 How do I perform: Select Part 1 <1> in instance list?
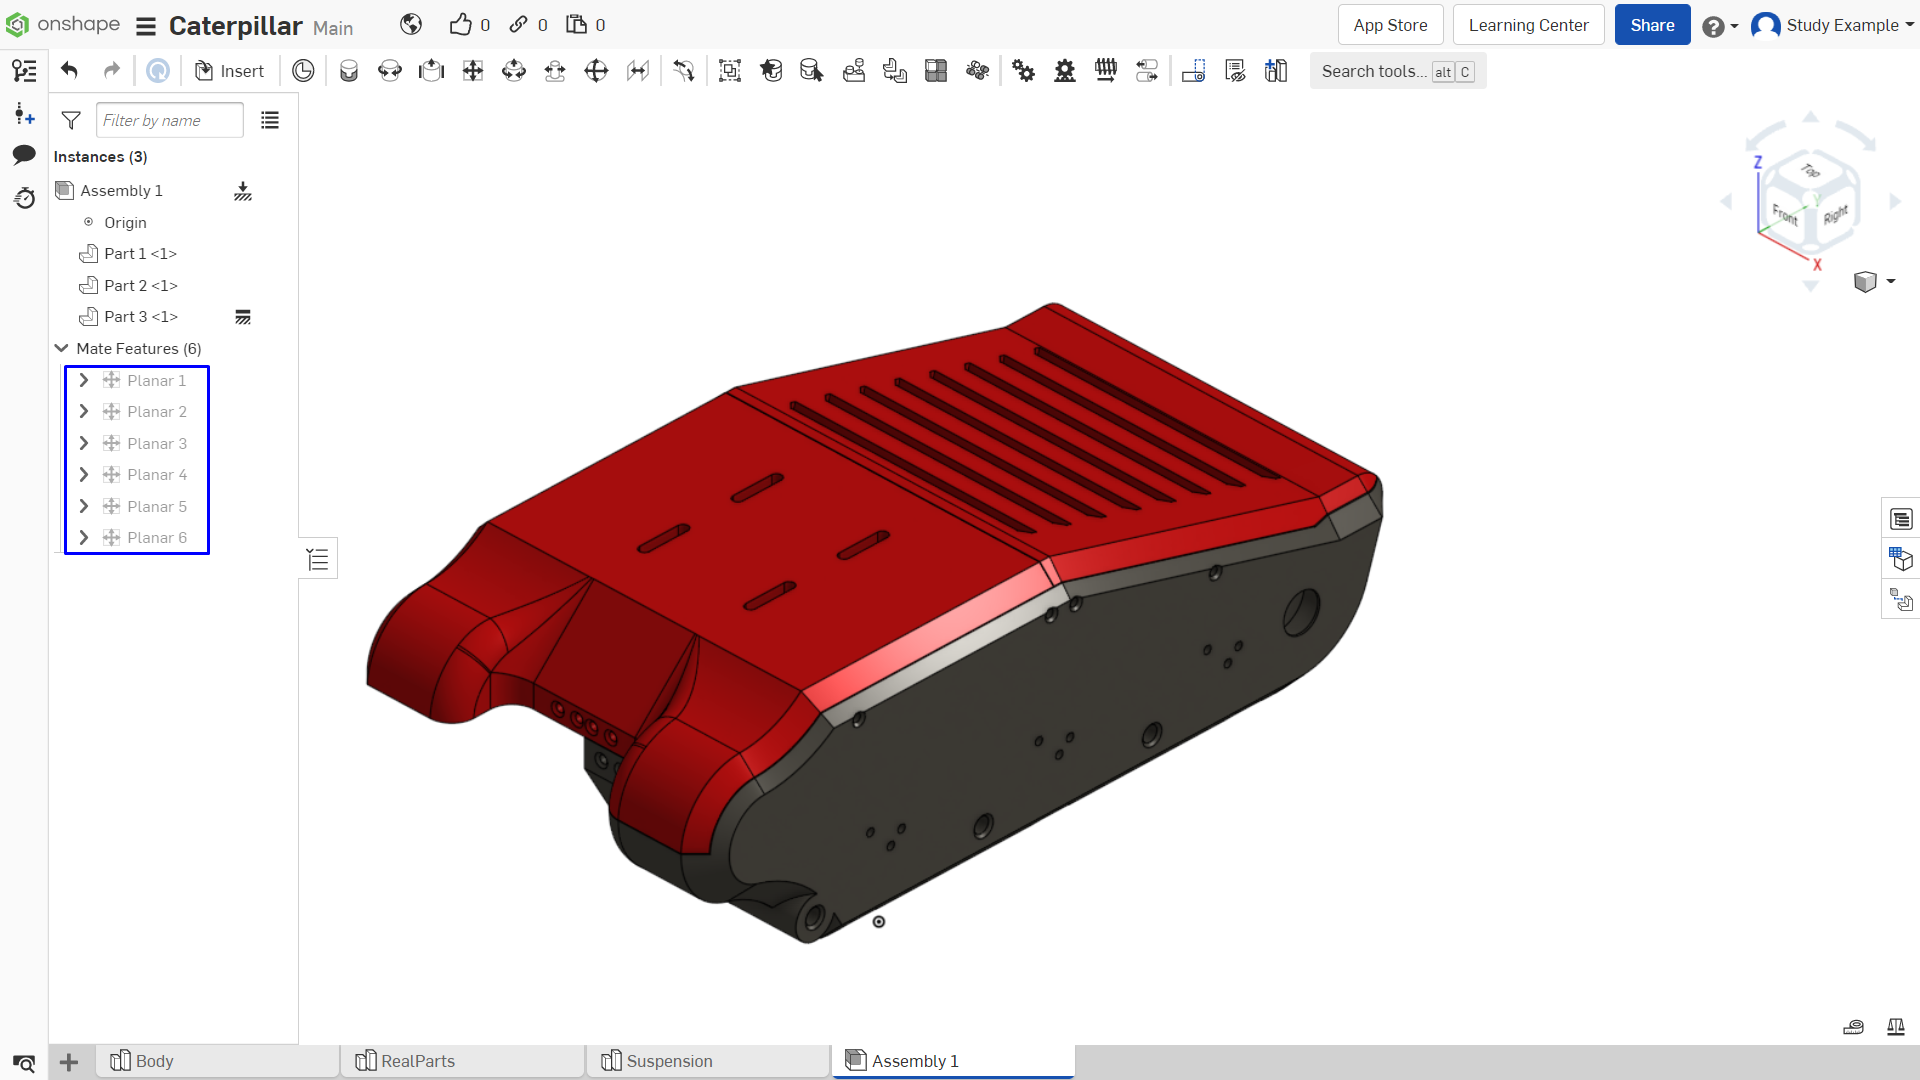140,254
